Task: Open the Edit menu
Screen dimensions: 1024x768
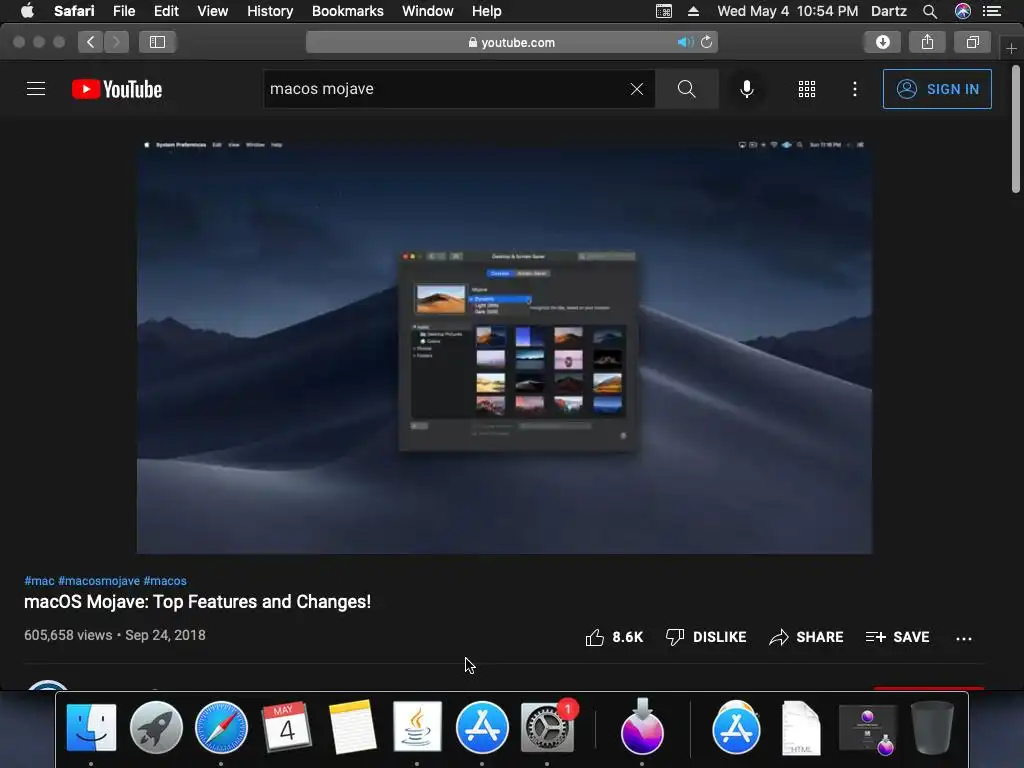Action: tap(166, 11)
